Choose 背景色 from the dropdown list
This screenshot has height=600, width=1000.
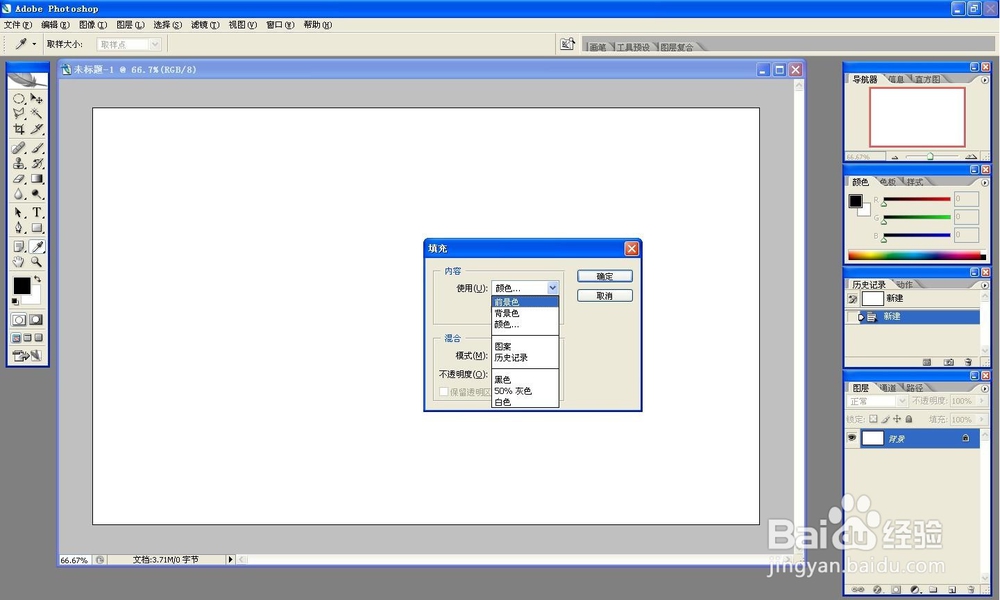[525, 313]
